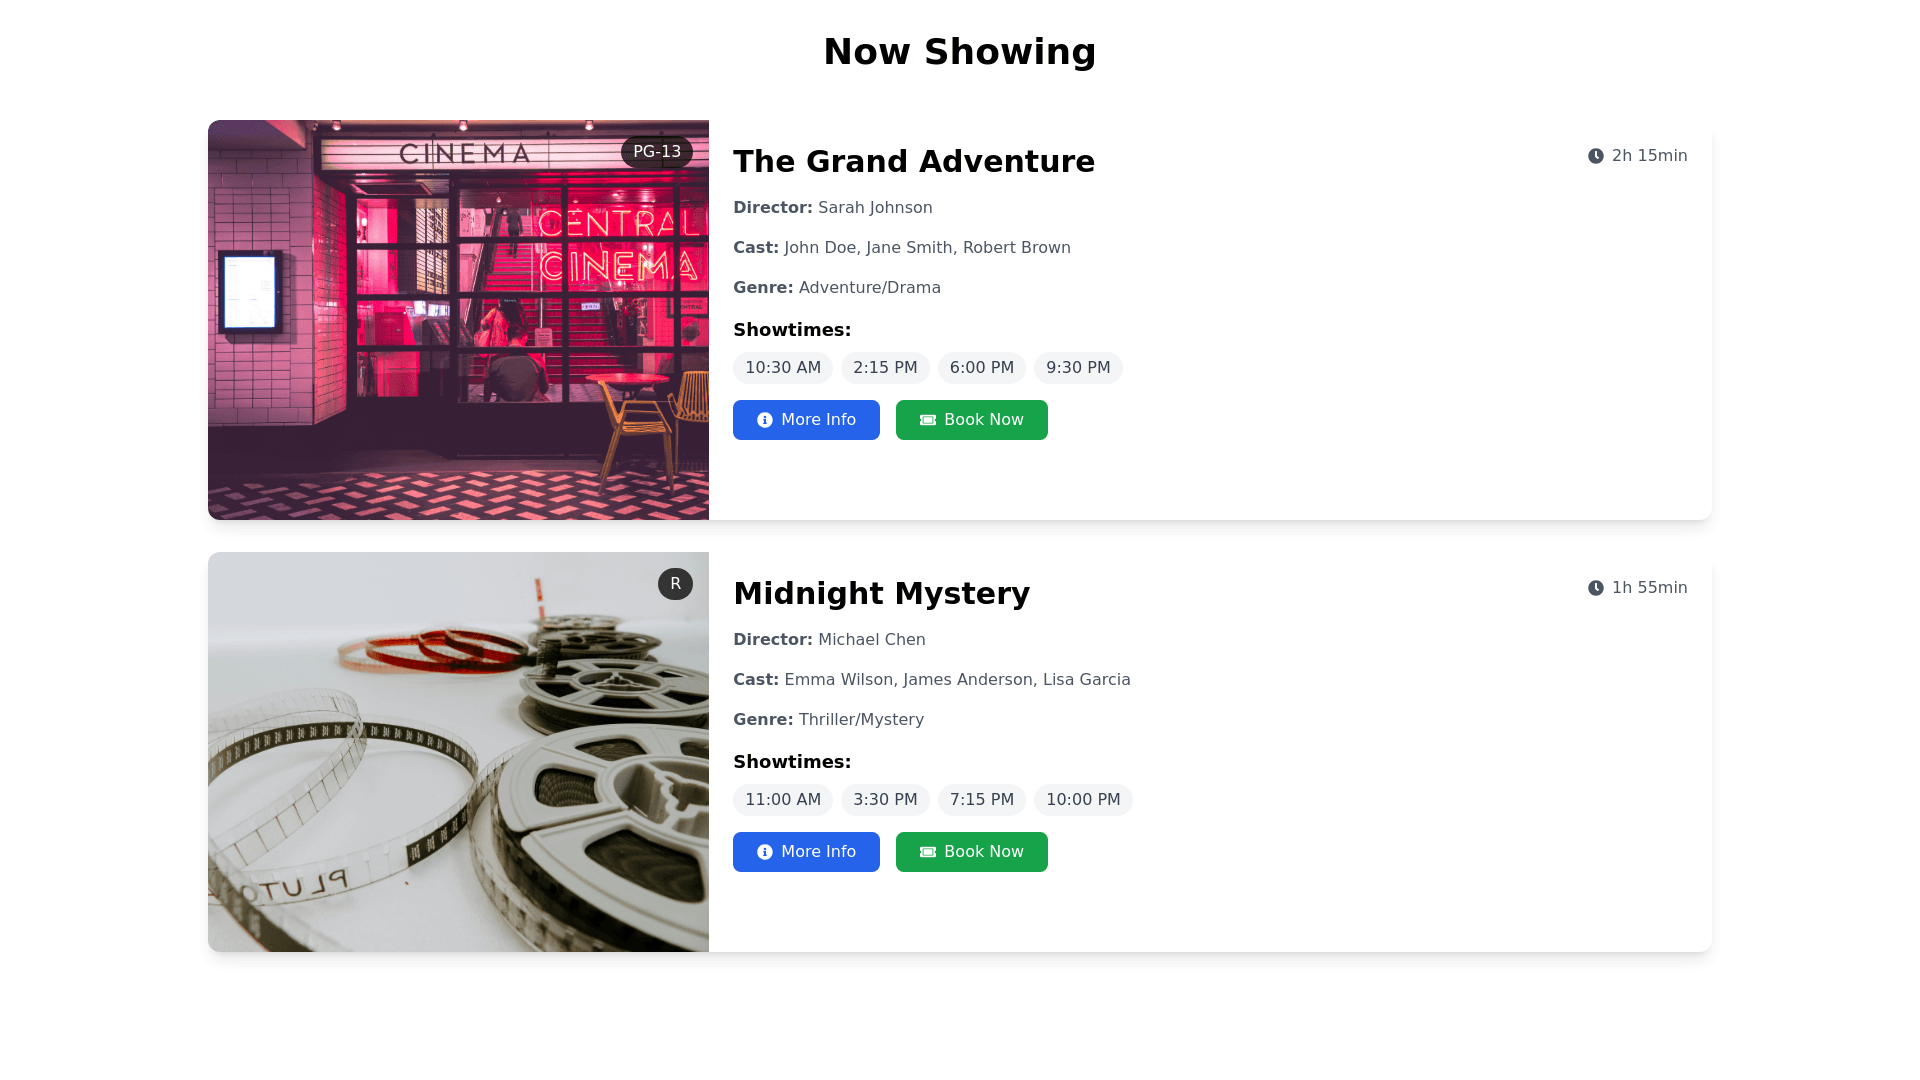Choose the 2:15 PM showtime
The height and width of the screenshot is (1080, 1920).
click(885, 368)
